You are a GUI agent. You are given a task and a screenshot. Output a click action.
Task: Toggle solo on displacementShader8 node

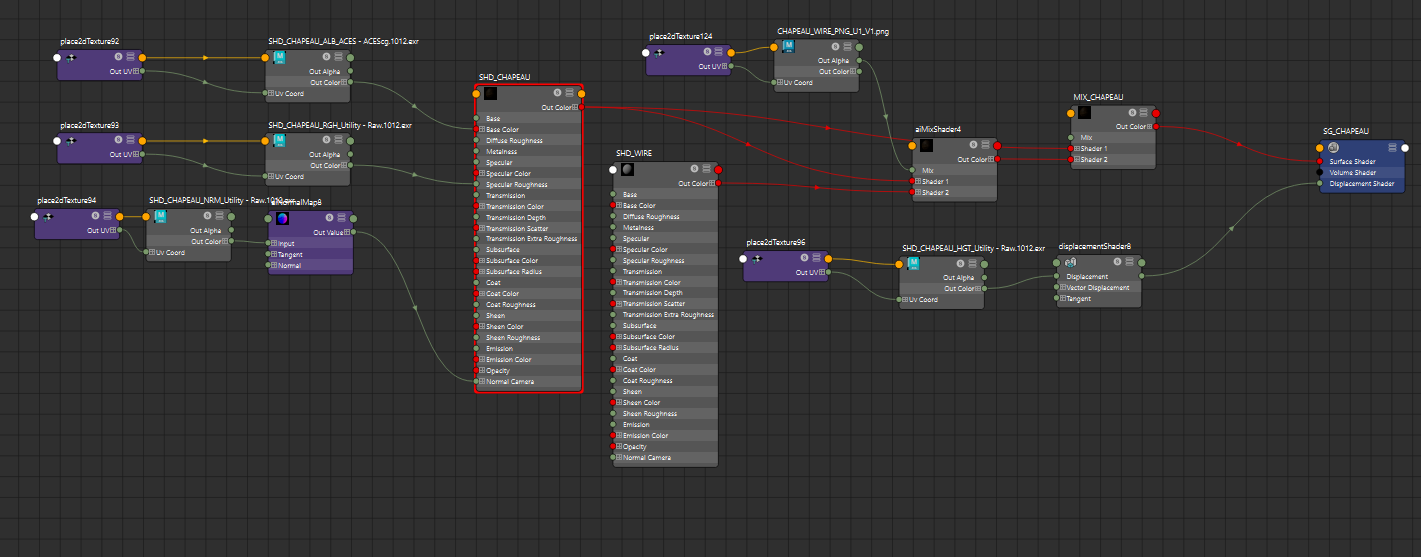(x=1117, y=263)
